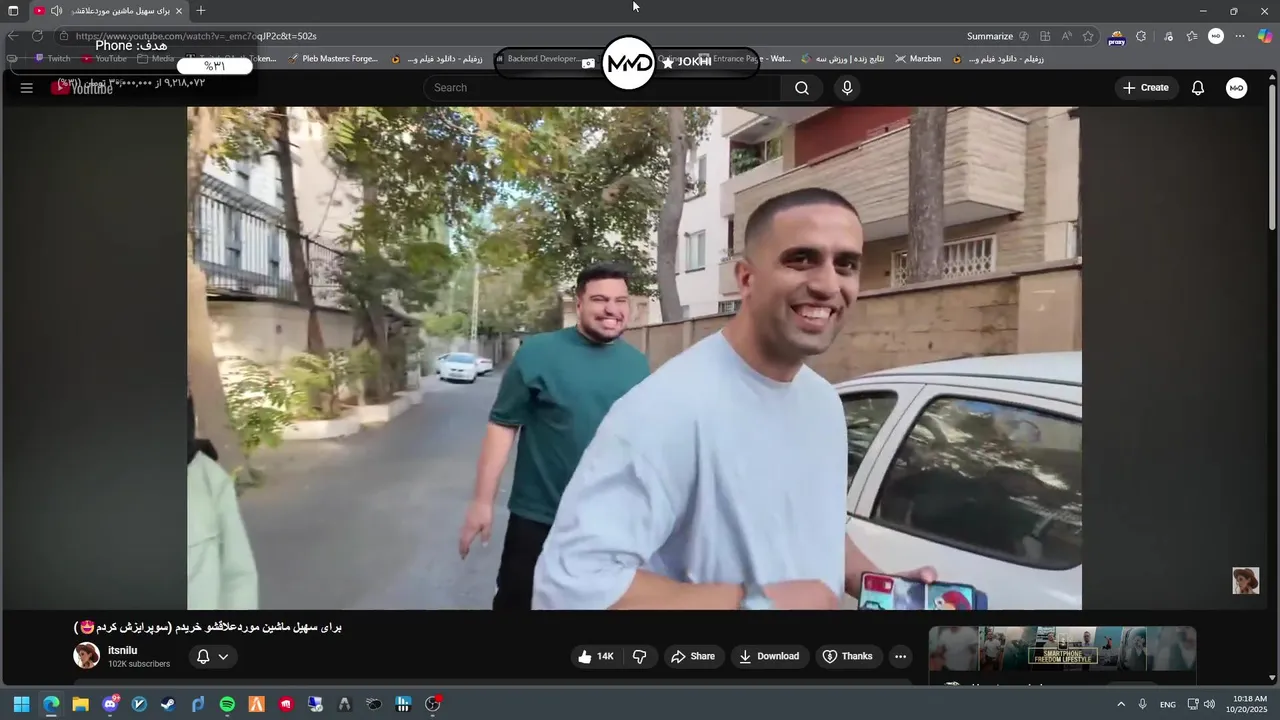This screenshot has width=1280, height=720.
Task: Open the itsnilu channel name link
Action: click(x=122, y=650)
